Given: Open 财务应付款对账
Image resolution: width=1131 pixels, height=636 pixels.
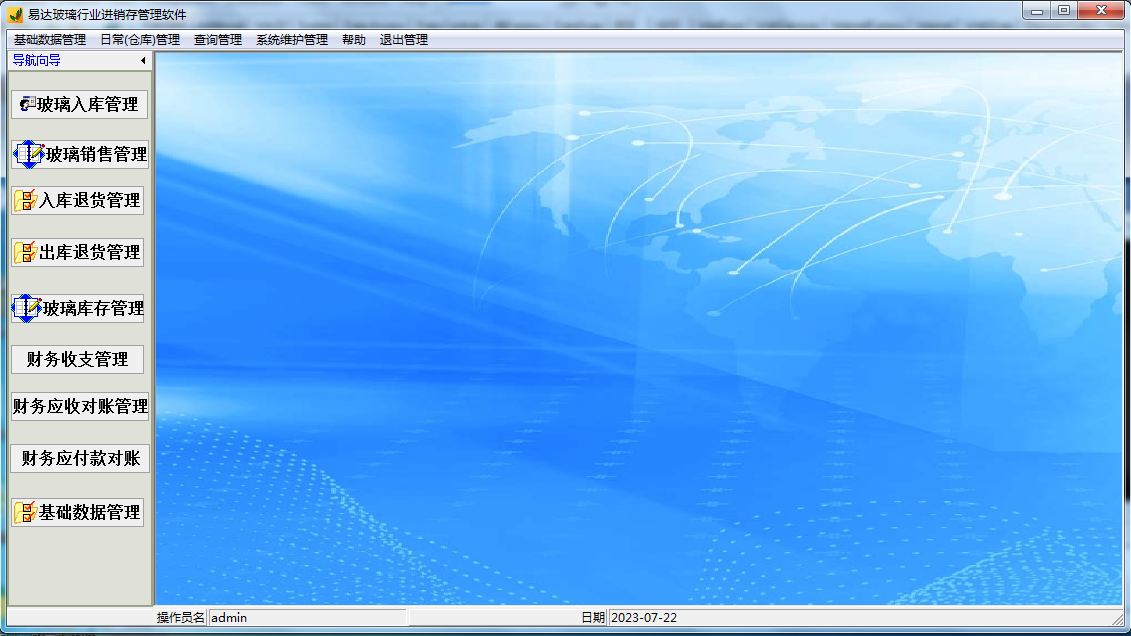Looking at the screenshot, I should [x=78, y=458].
